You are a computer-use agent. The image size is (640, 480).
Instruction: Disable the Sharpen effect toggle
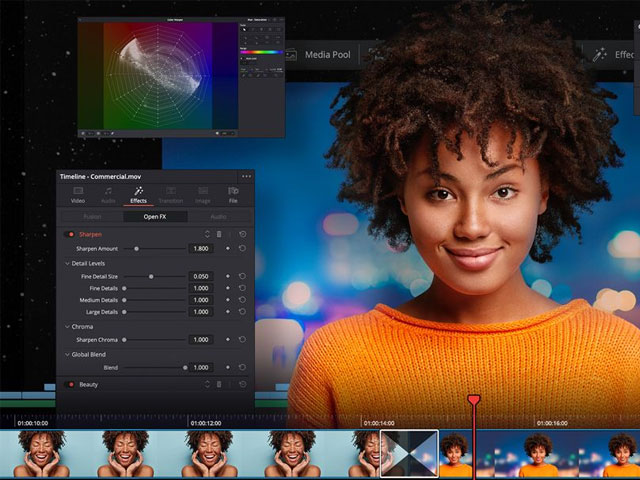tap(70, 234)
